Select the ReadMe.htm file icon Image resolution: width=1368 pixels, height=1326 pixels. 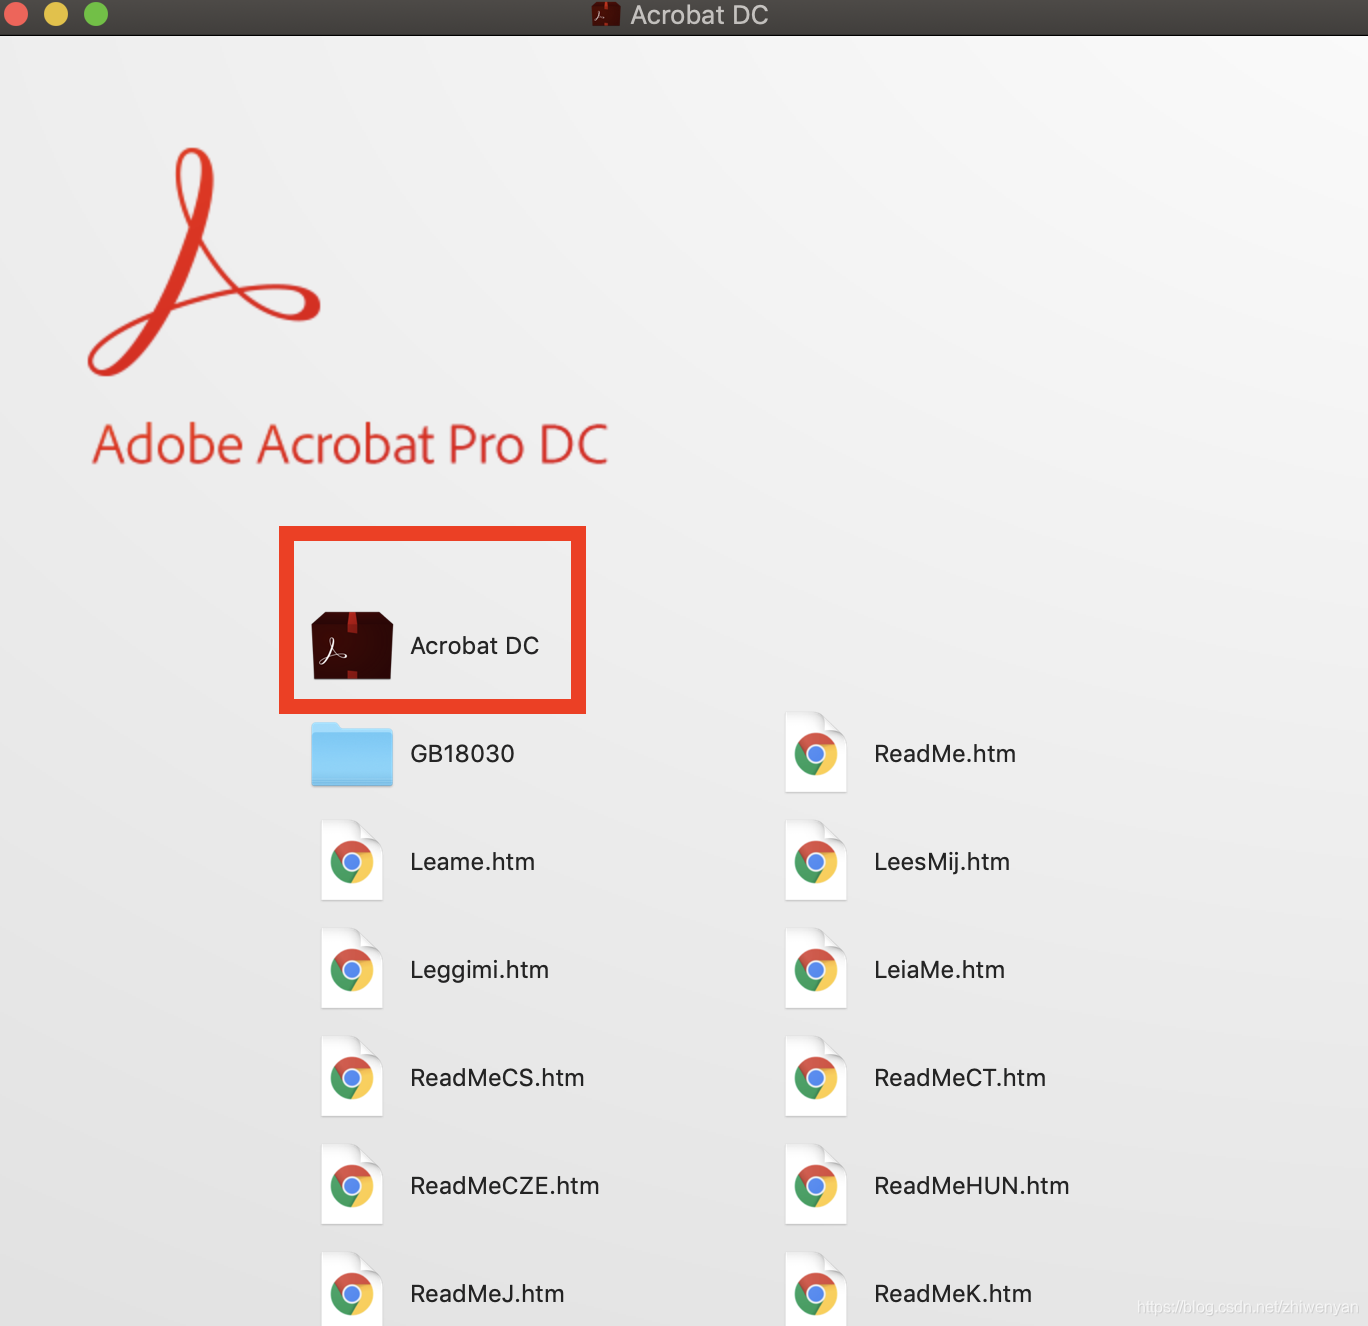[x=816, y=753]
